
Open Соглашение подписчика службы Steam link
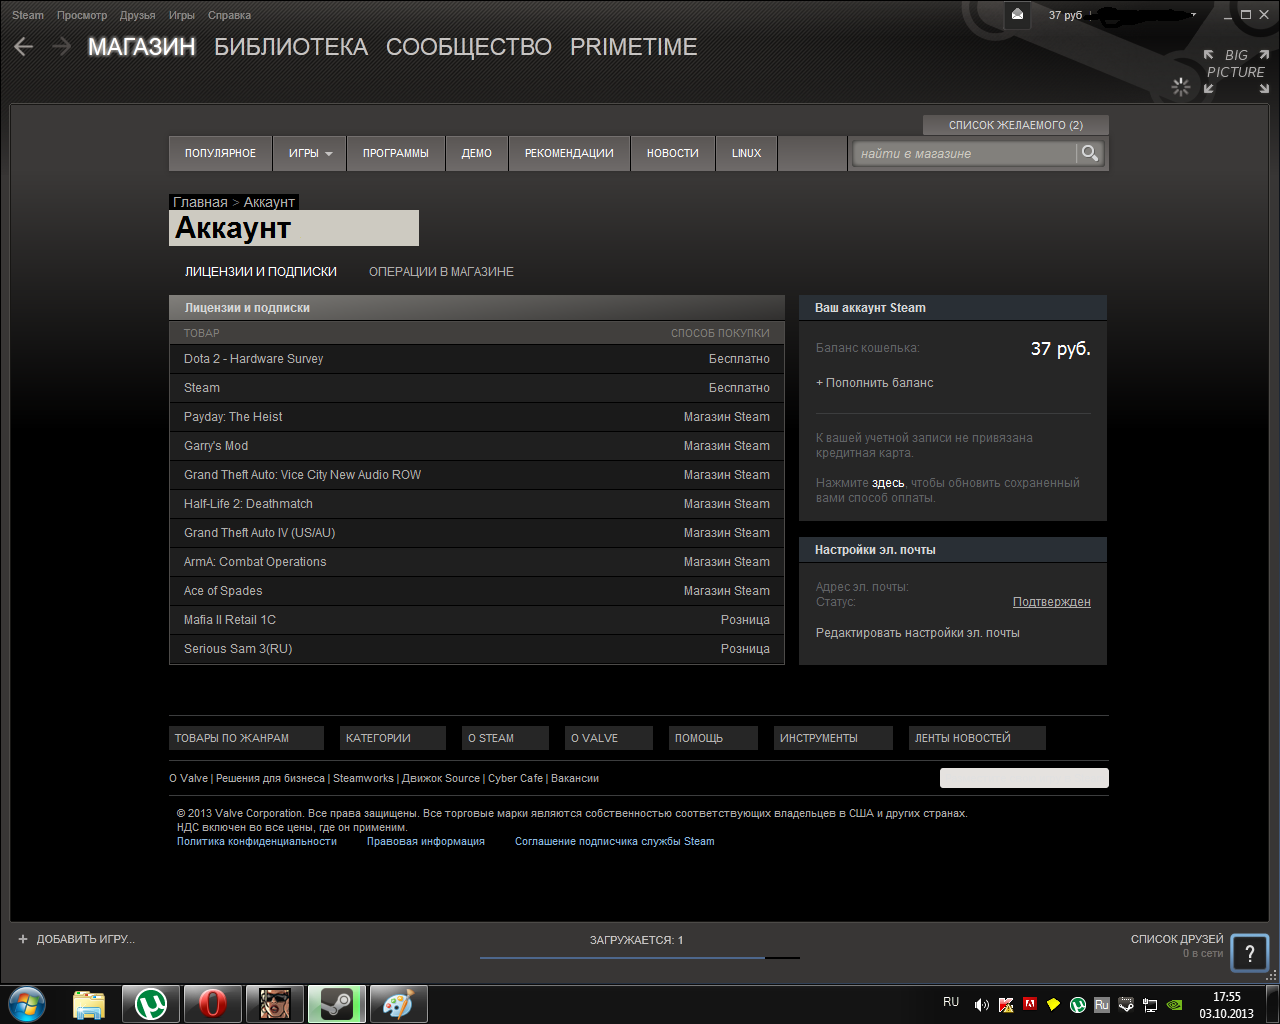(615, 842)
